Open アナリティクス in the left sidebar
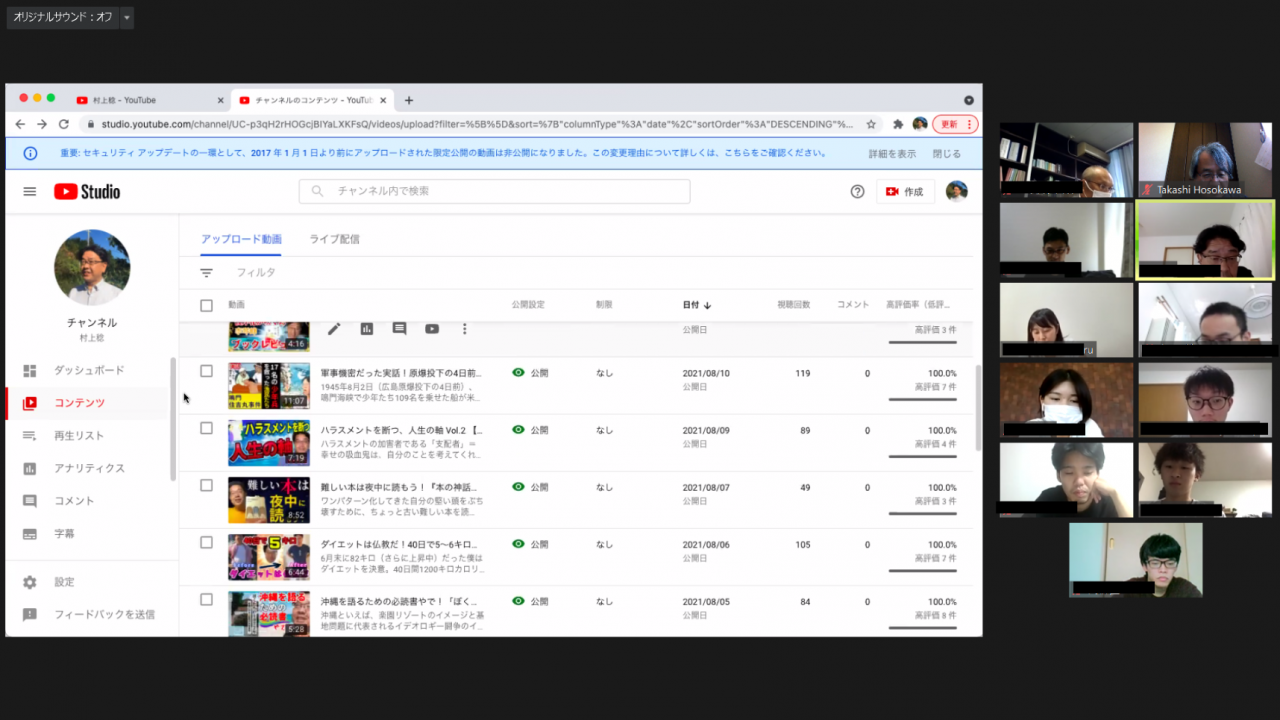 point(89,468)
